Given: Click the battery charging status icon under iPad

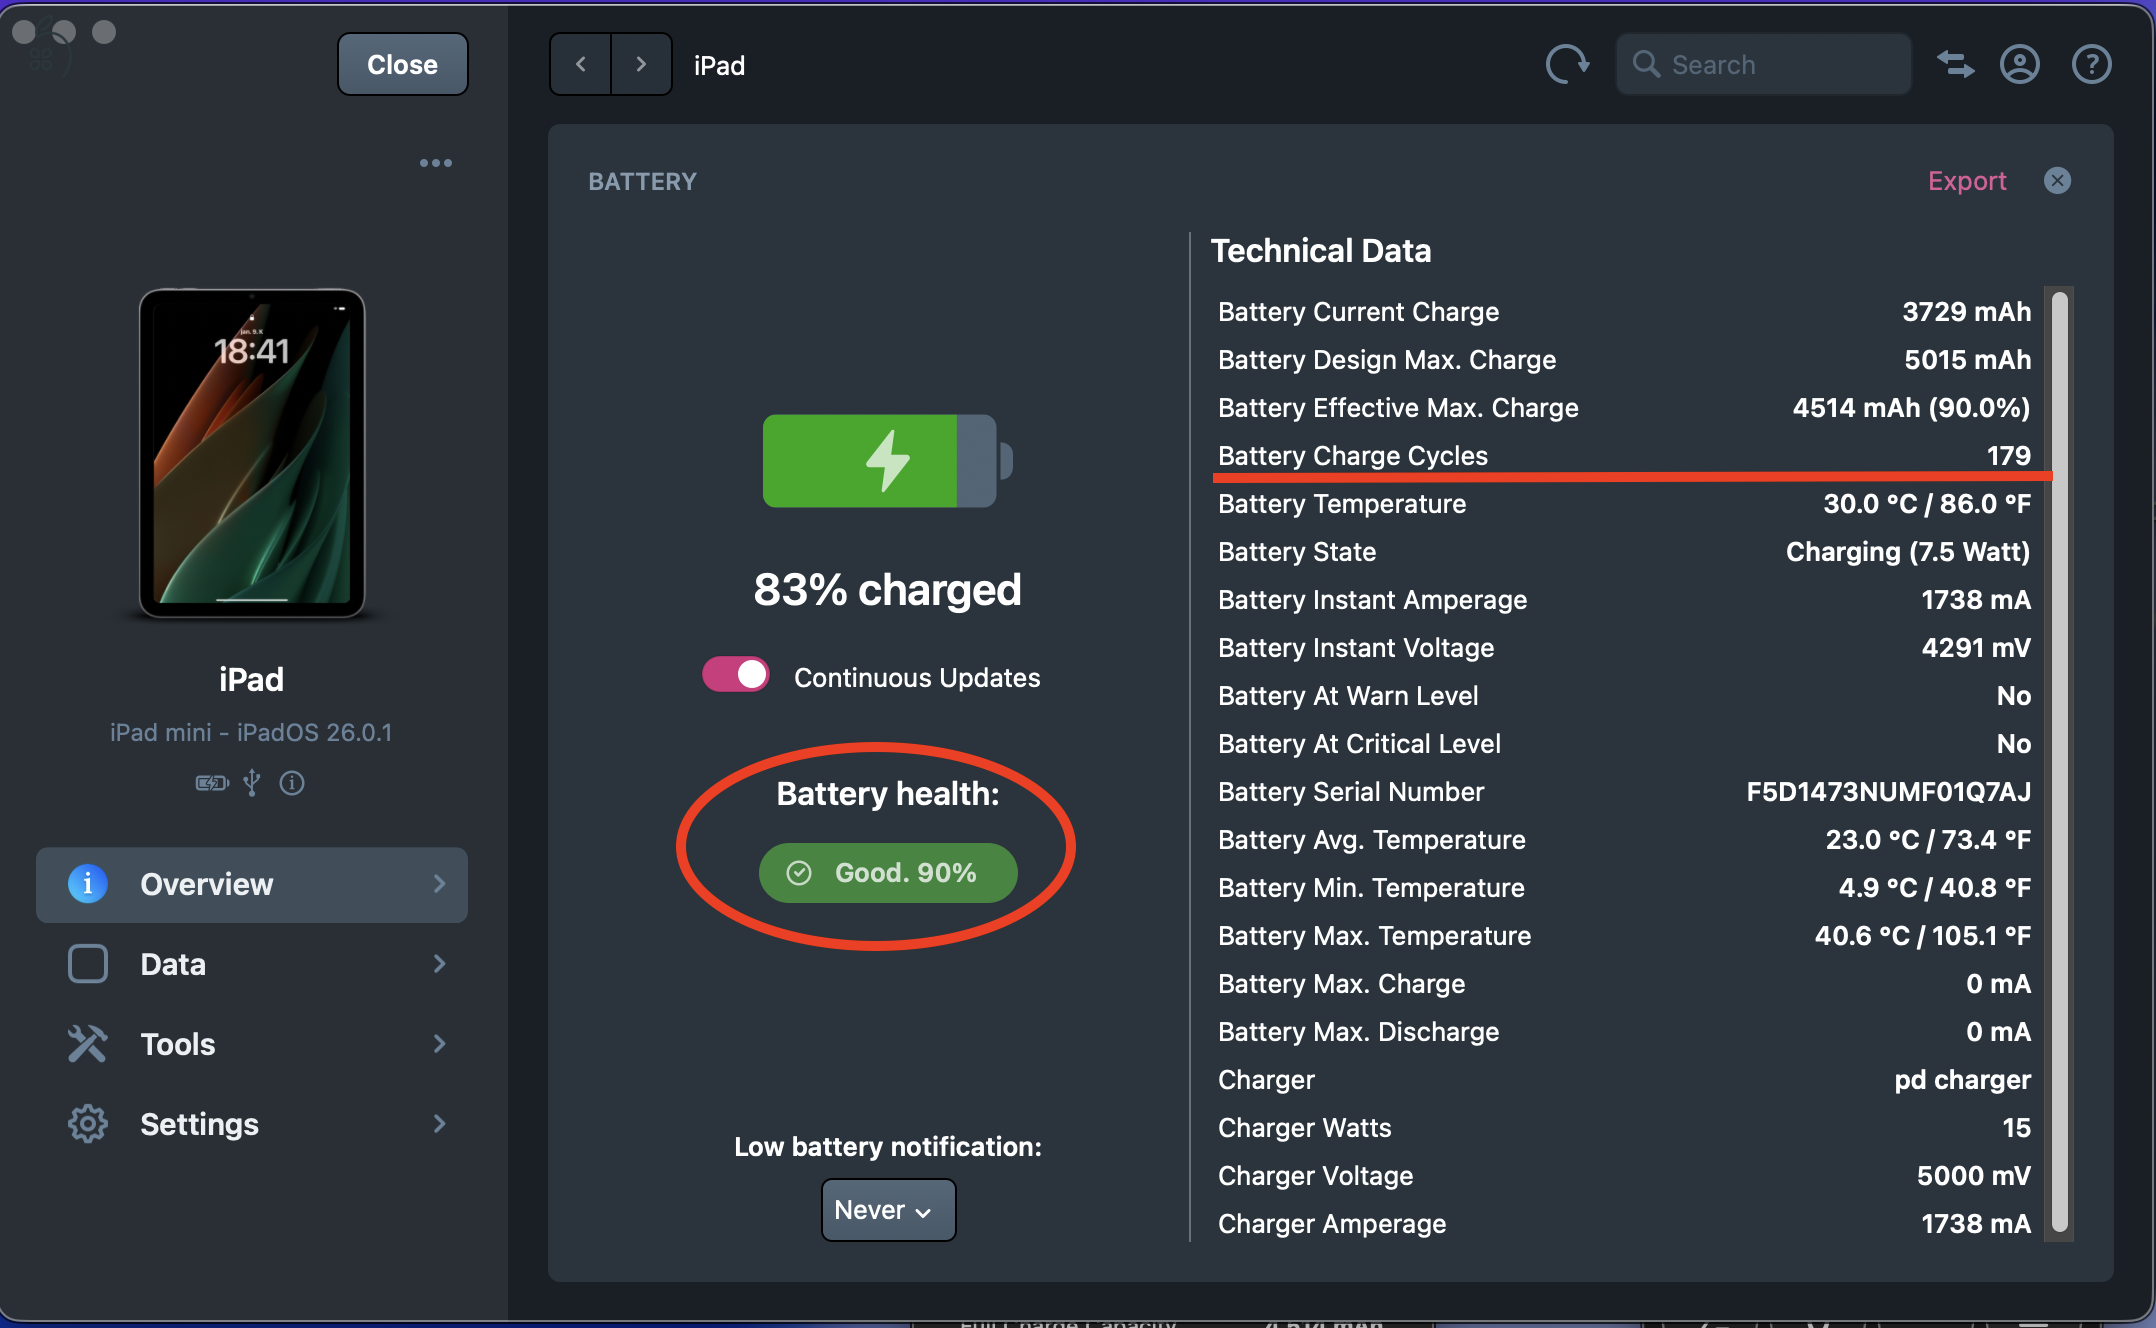Looking at the screenshot, I should (211, 783).
